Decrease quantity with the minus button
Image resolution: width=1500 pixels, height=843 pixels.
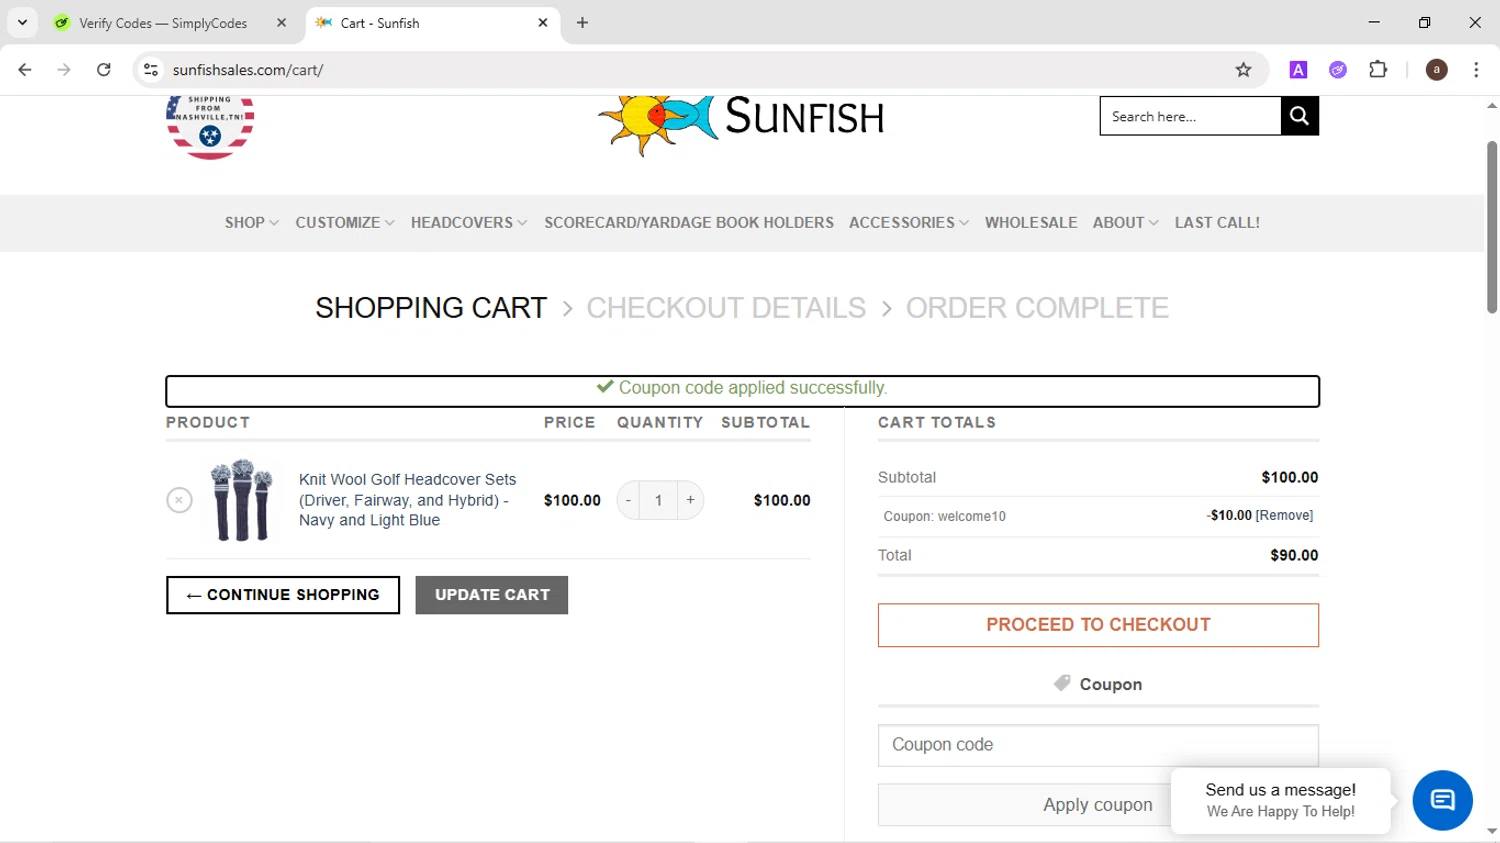tap(628, 500)
